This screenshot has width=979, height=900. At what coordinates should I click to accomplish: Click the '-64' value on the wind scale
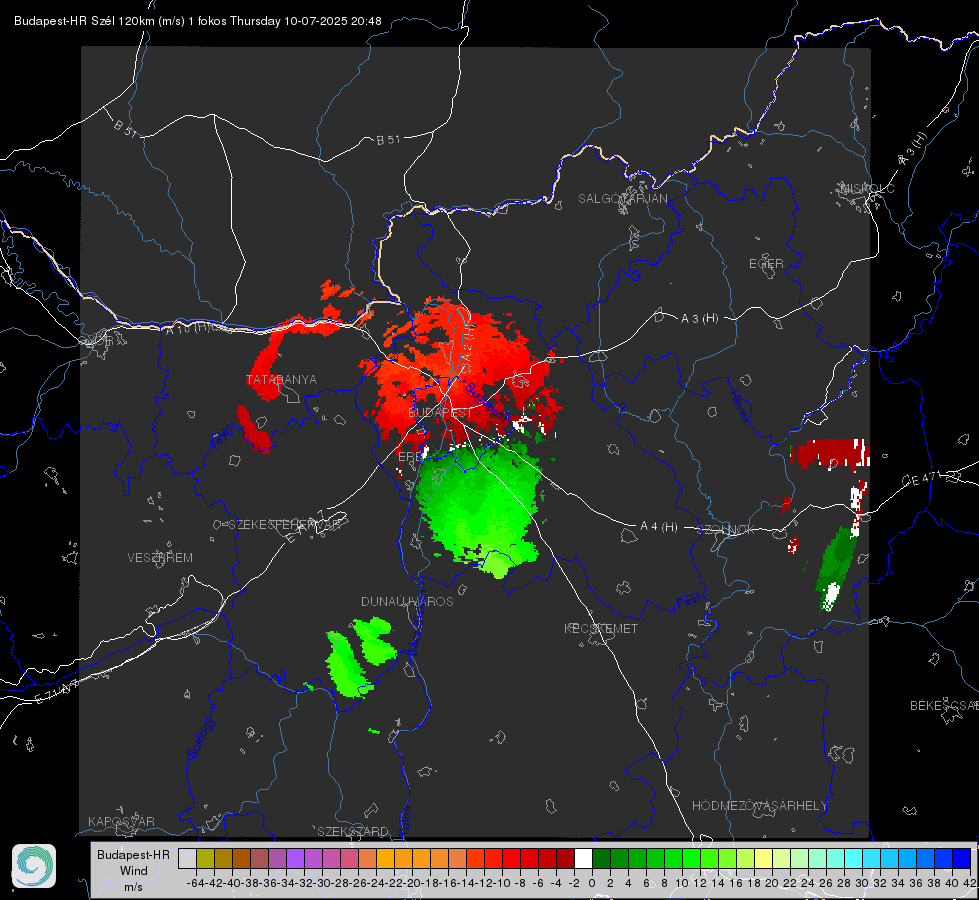(x=196, y=883)
